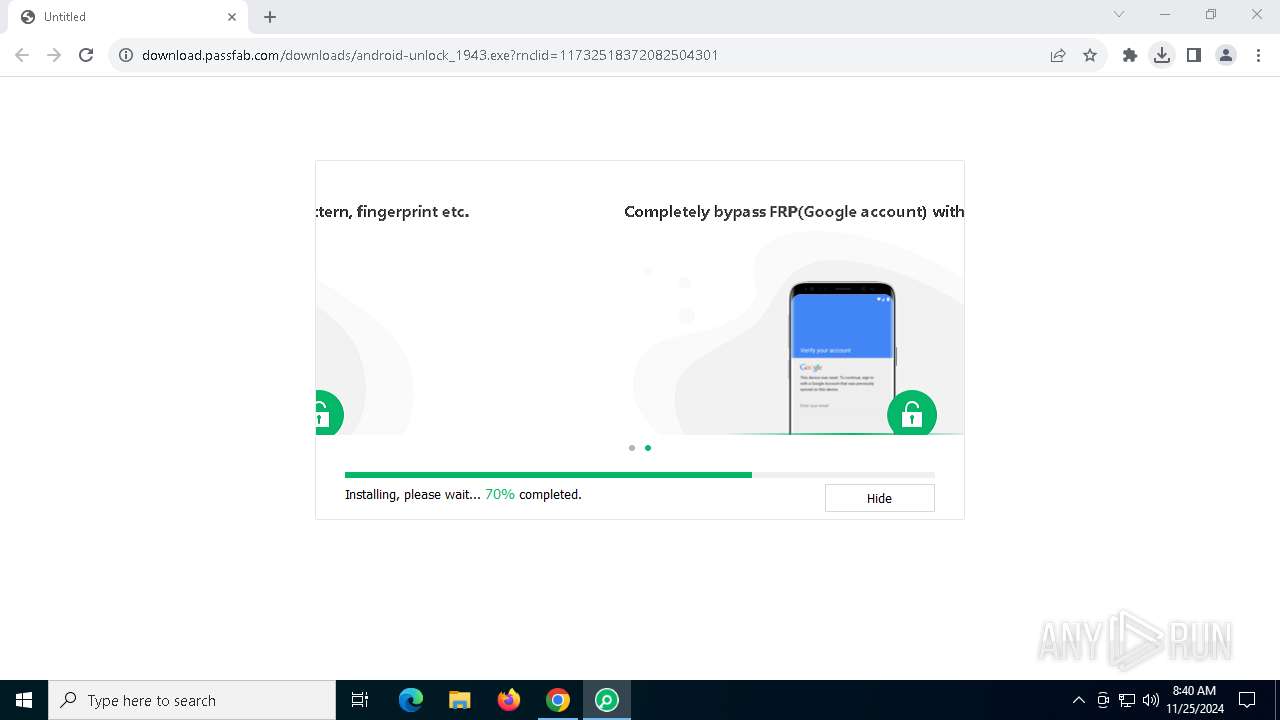1280x720 pixels.
Task: Bookmark this tab with star icon
Action: click(x=1090, y=55)
